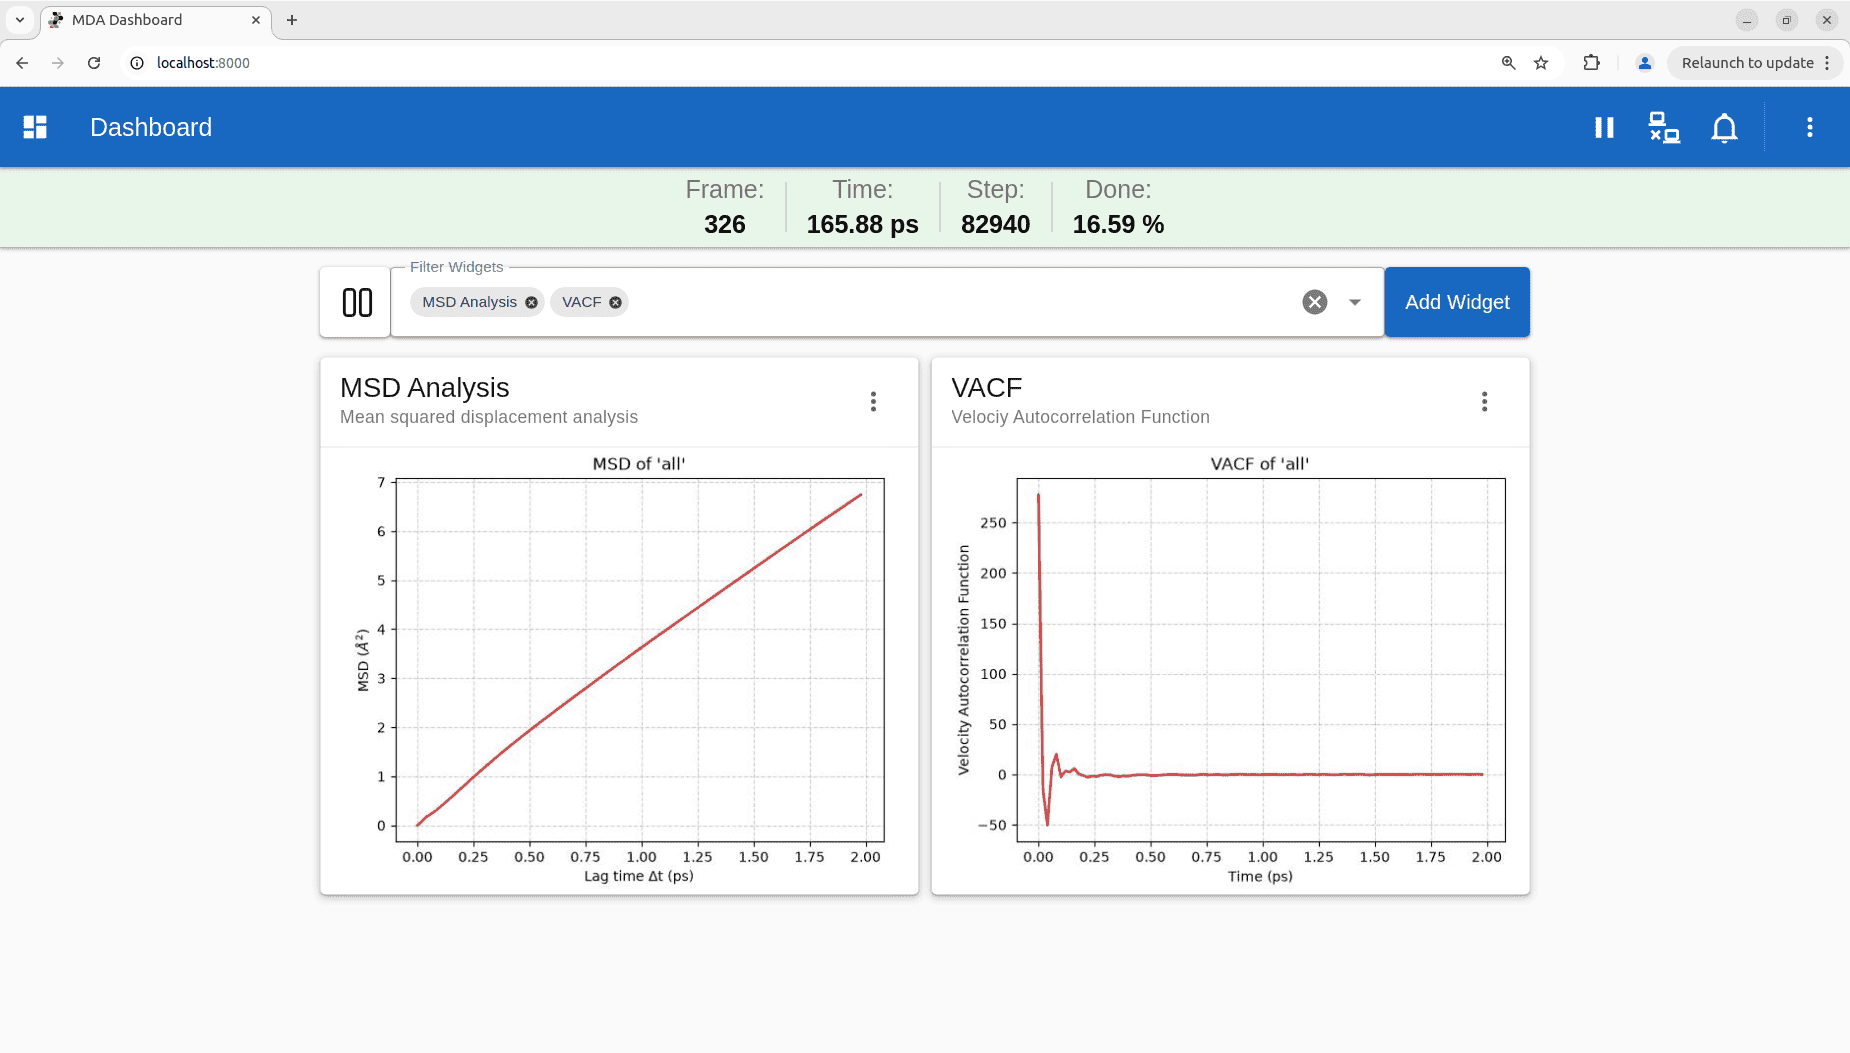Screen dimensions: 1850x1053
Task: Expand the Filter Widgets dropdown arrow
Action: pos(1354,302)
